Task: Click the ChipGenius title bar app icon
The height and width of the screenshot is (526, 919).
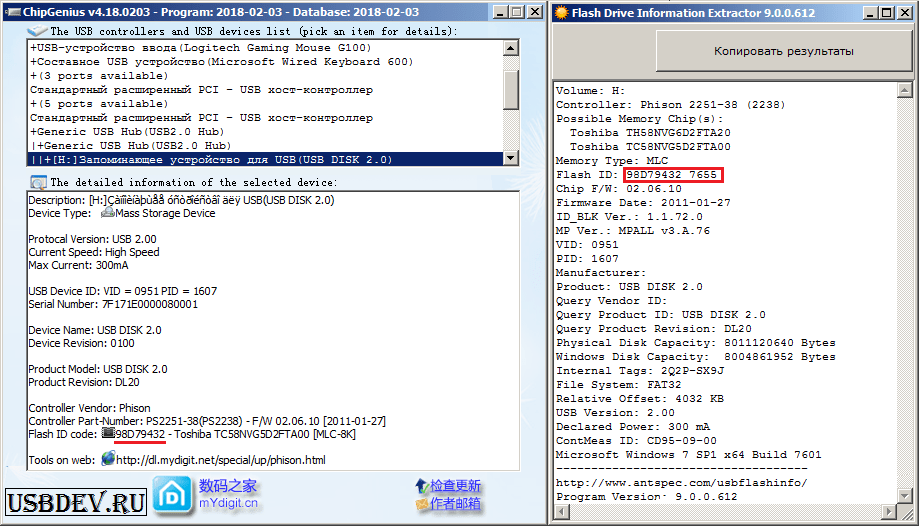Action: (x=12, y=12)
